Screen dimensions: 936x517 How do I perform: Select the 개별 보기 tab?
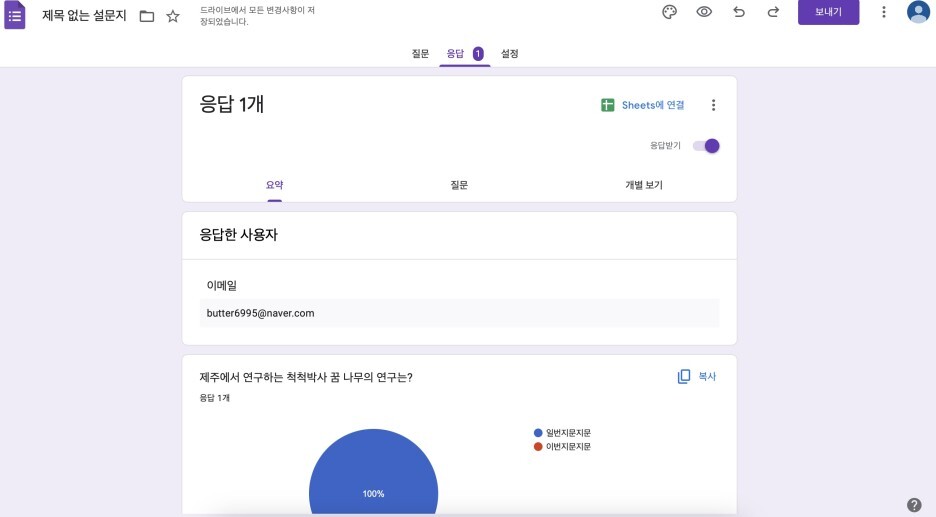tap(644, 185)
